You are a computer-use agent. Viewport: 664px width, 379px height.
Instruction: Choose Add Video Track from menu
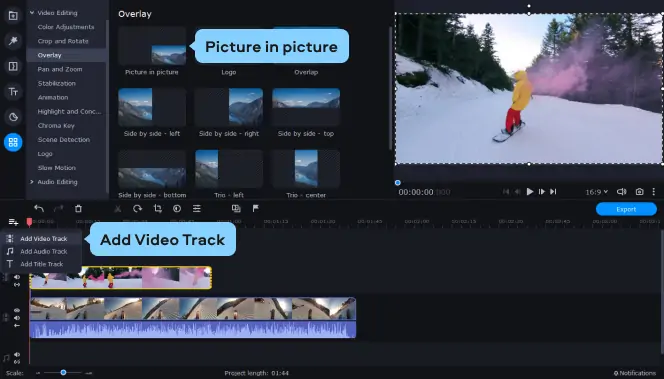point(42,238)
